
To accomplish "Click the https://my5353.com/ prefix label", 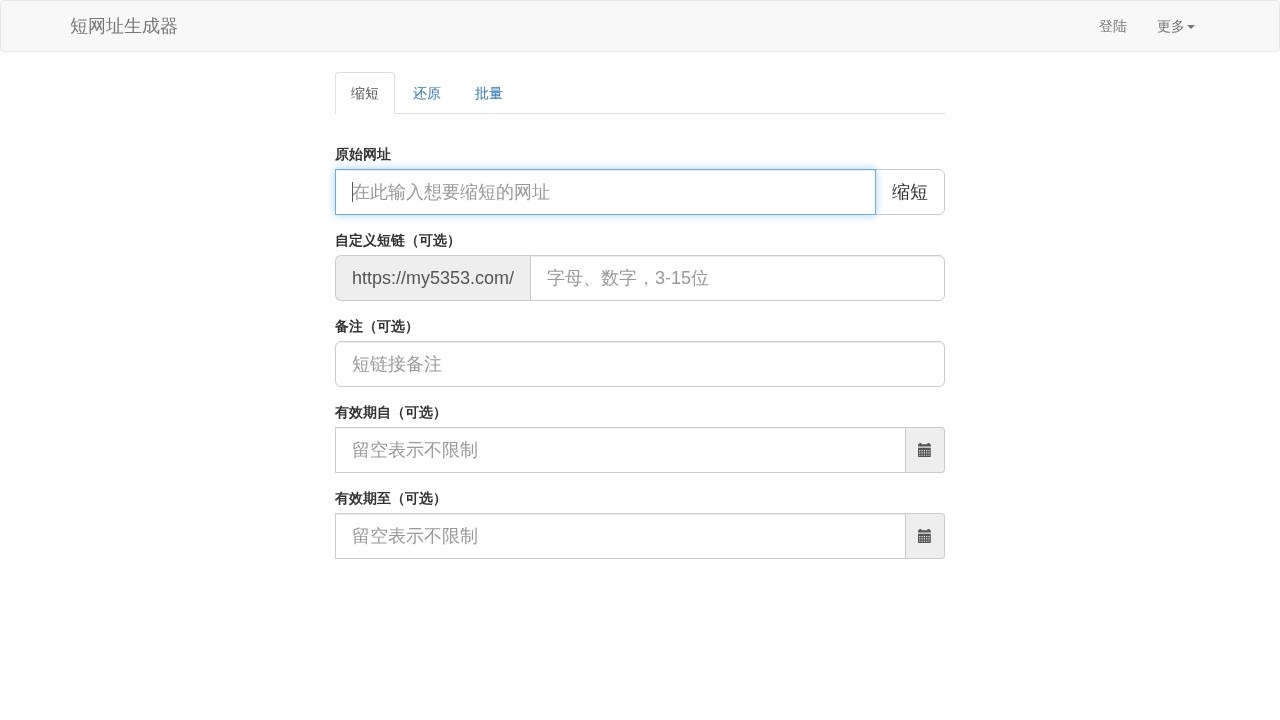I will (x=433, y=278).
